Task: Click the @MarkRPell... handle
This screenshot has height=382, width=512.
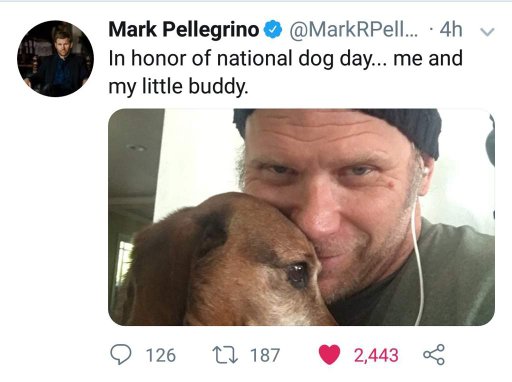Action: 353,30
